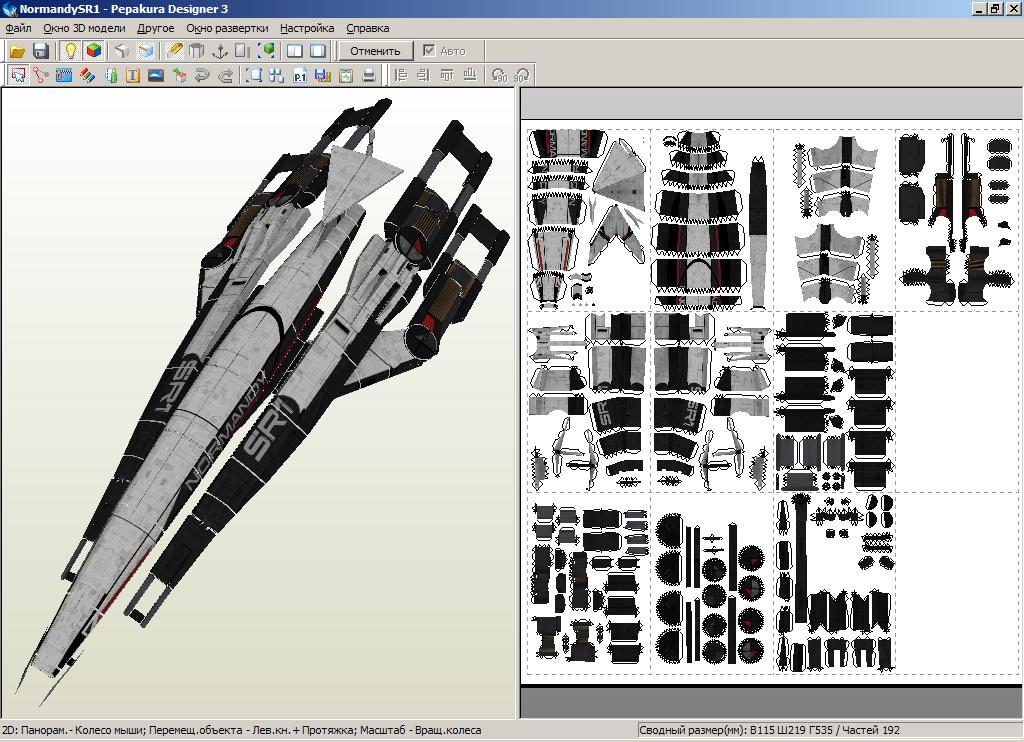1024x742 pixels.
Task: Rotate part 90 degrees counterclockwise
Action: coord(500,75)
